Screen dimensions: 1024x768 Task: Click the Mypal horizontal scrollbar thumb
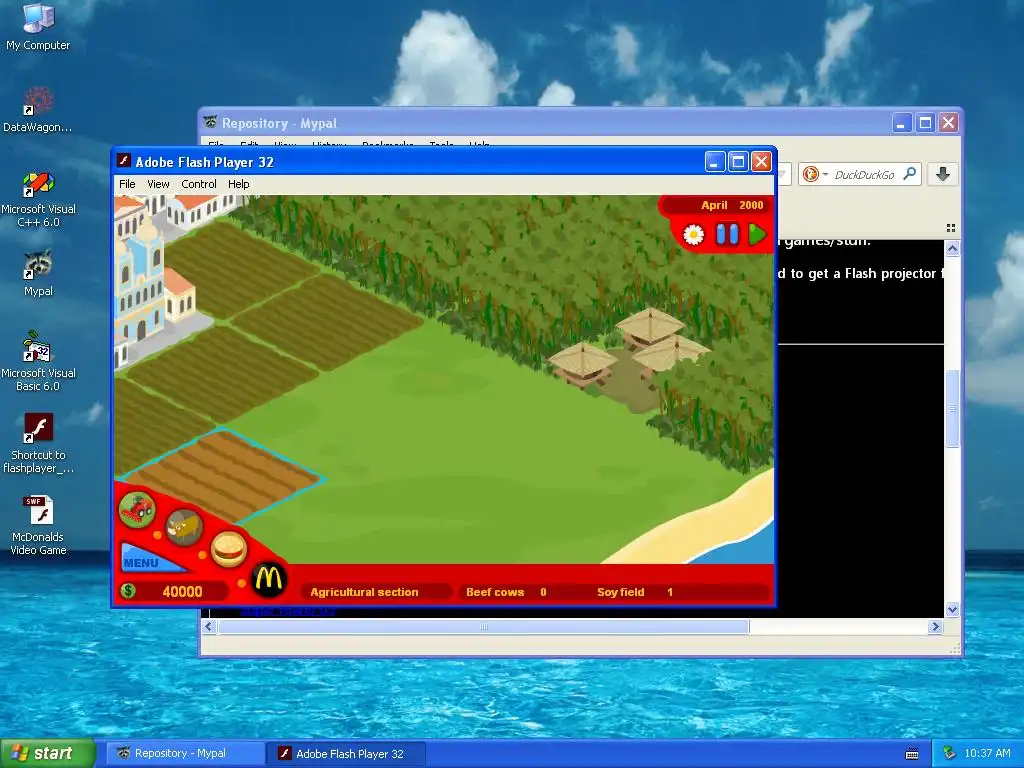pyautogui.click(x=483, y=626)
